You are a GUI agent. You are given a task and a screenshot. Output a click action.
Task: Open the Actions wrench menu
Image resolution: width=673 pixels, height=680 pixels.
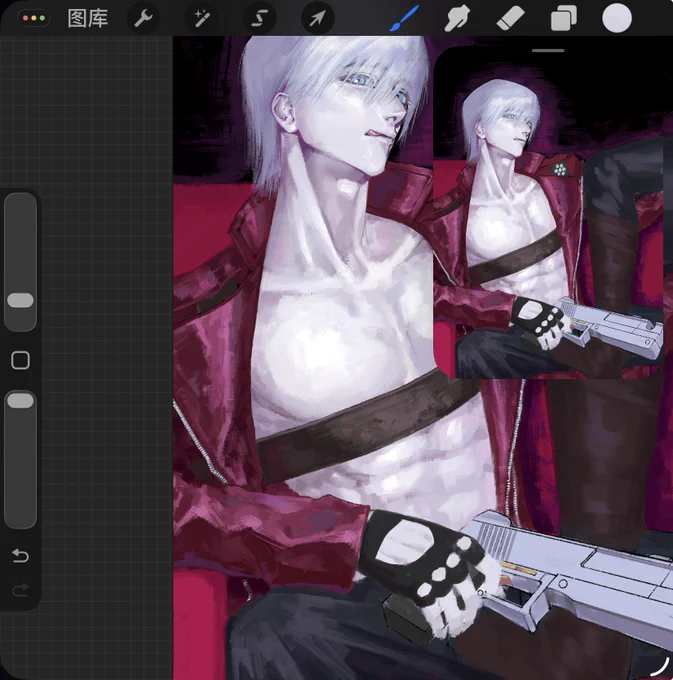(143, 19)
